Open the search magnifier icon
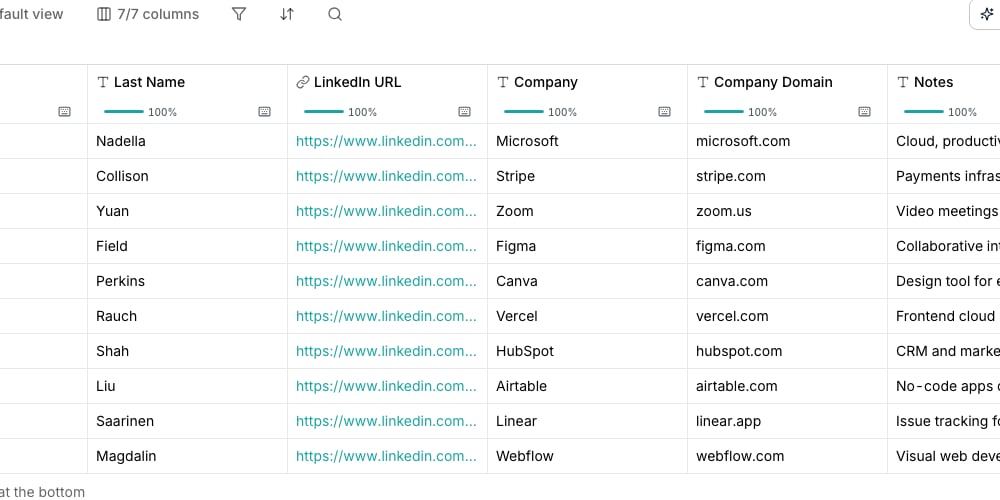The height and width of the screenshot is (500, 1000). coord(335,14)
